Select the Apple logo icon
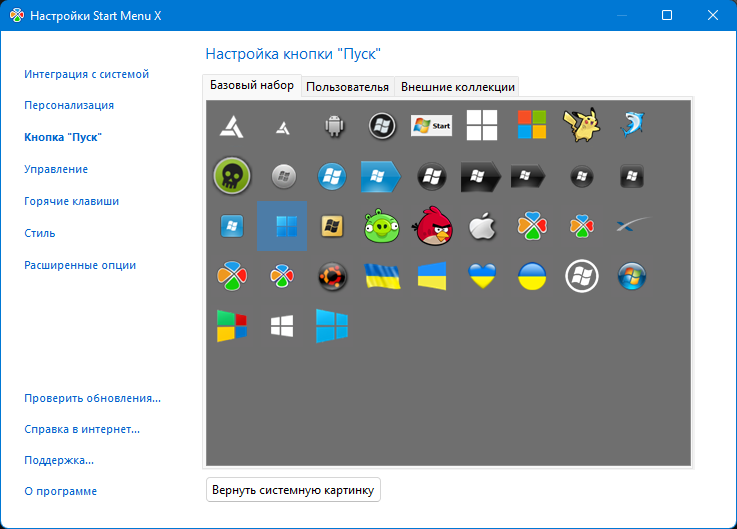Viewport: 737px width, 529px height. click(482, 226)
